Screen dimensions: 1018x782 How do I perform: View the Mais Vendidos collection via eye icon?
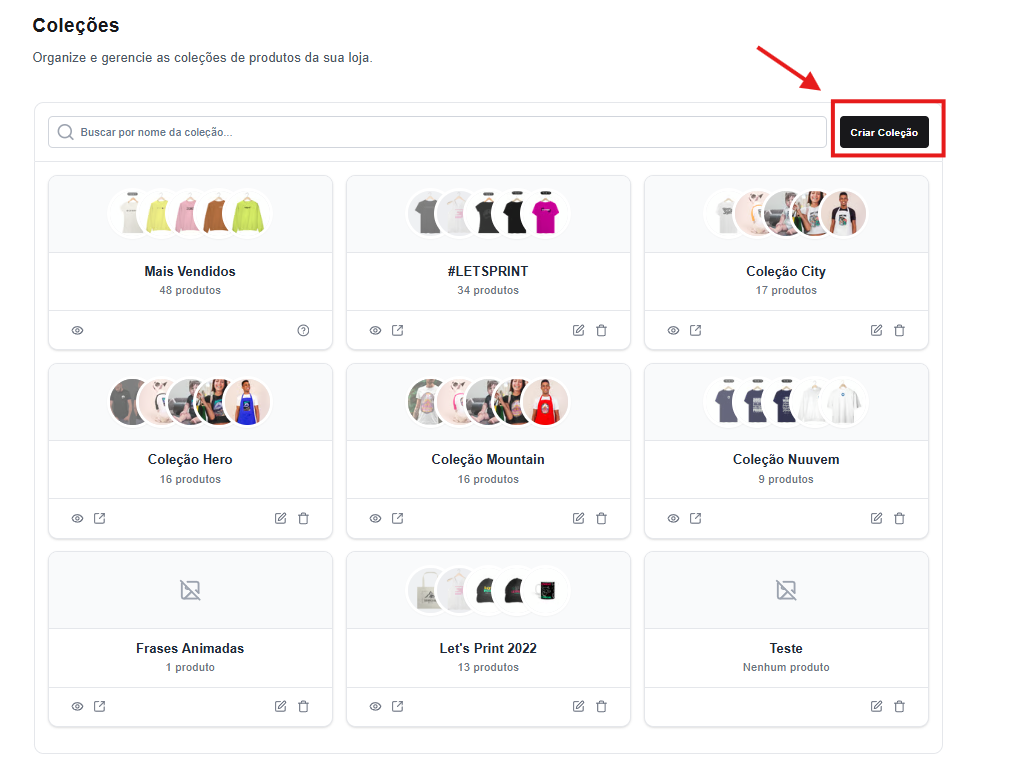[77, 330]
